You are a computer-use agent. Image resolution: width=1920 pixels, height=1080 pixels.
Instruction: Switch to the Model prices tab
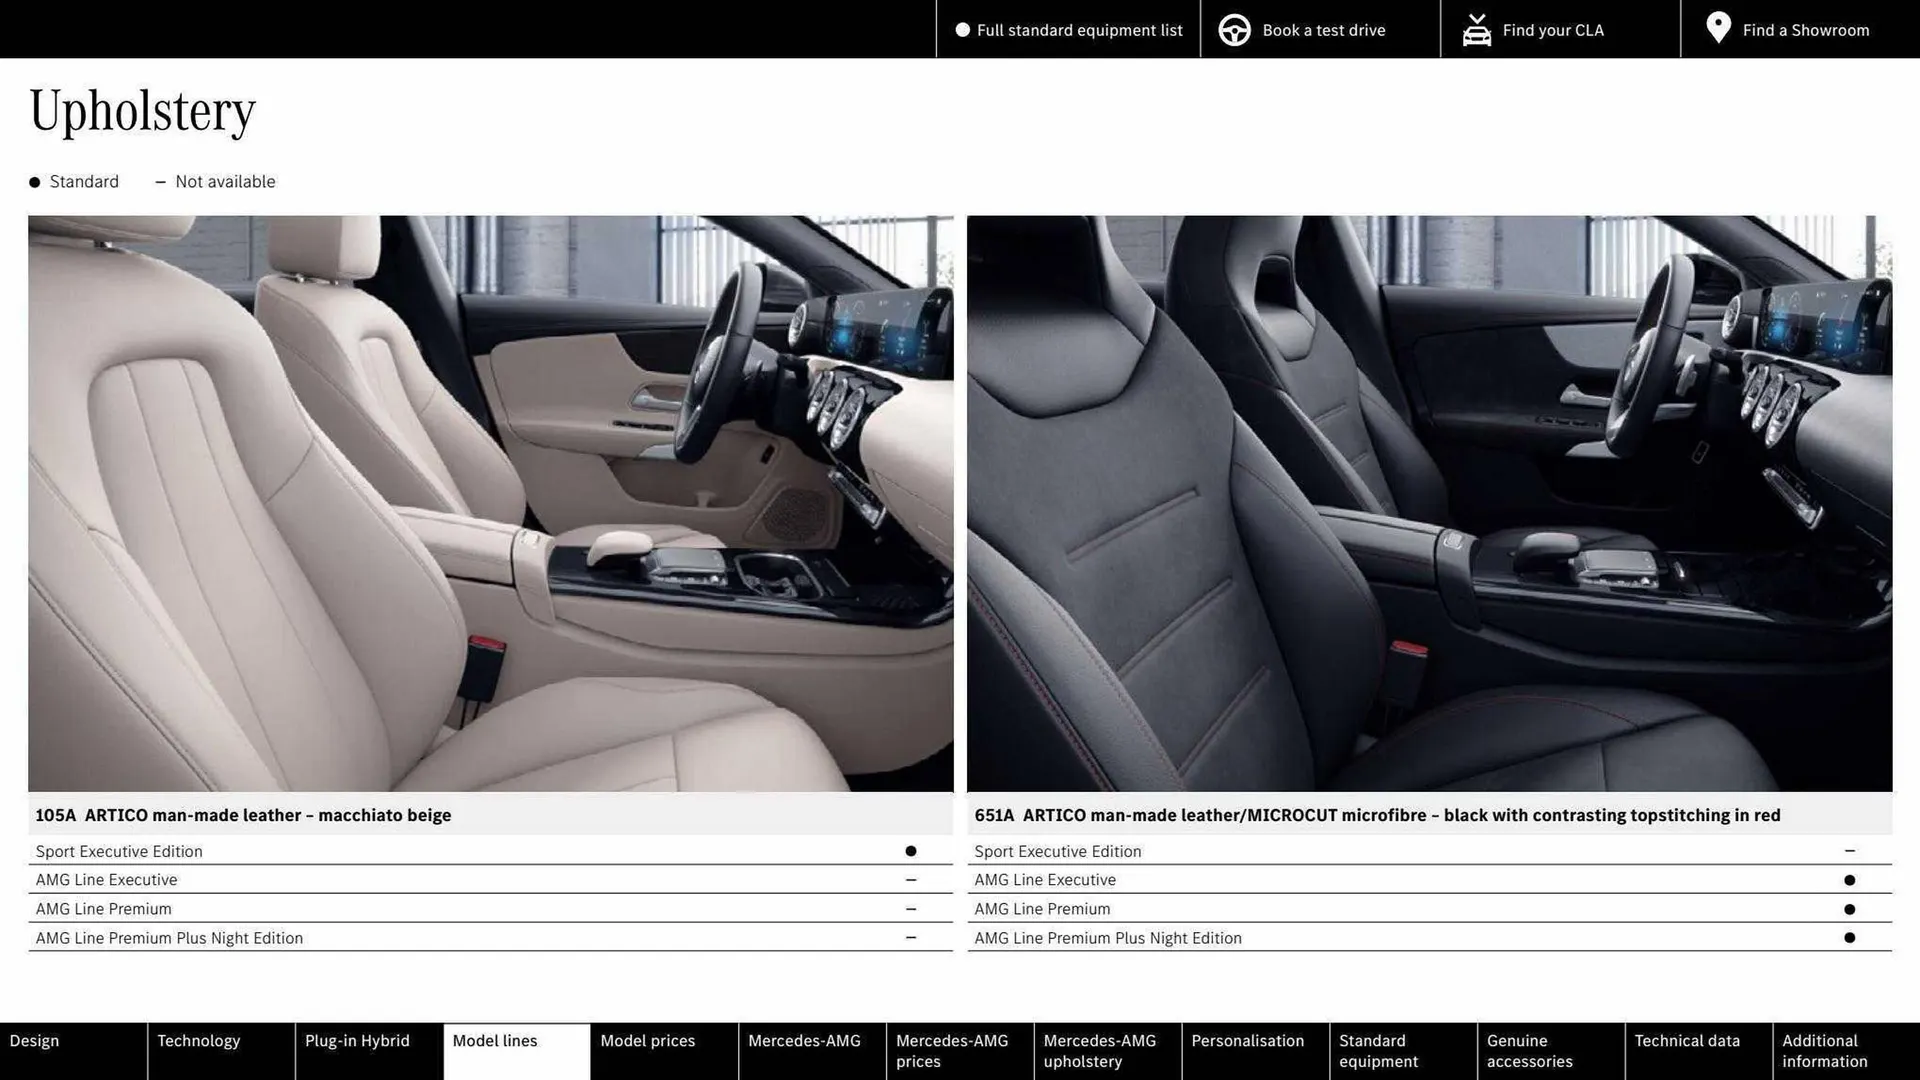648,1040
